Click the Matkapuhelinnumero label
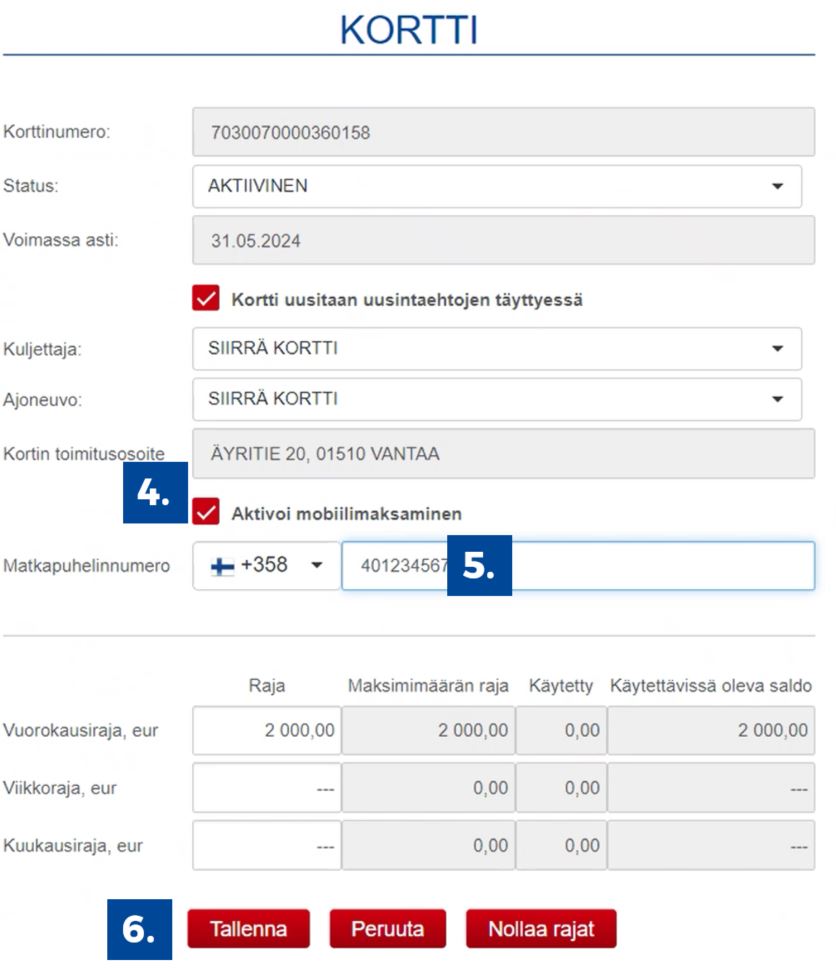Screen dimensions: 836x973 (86, 566)
